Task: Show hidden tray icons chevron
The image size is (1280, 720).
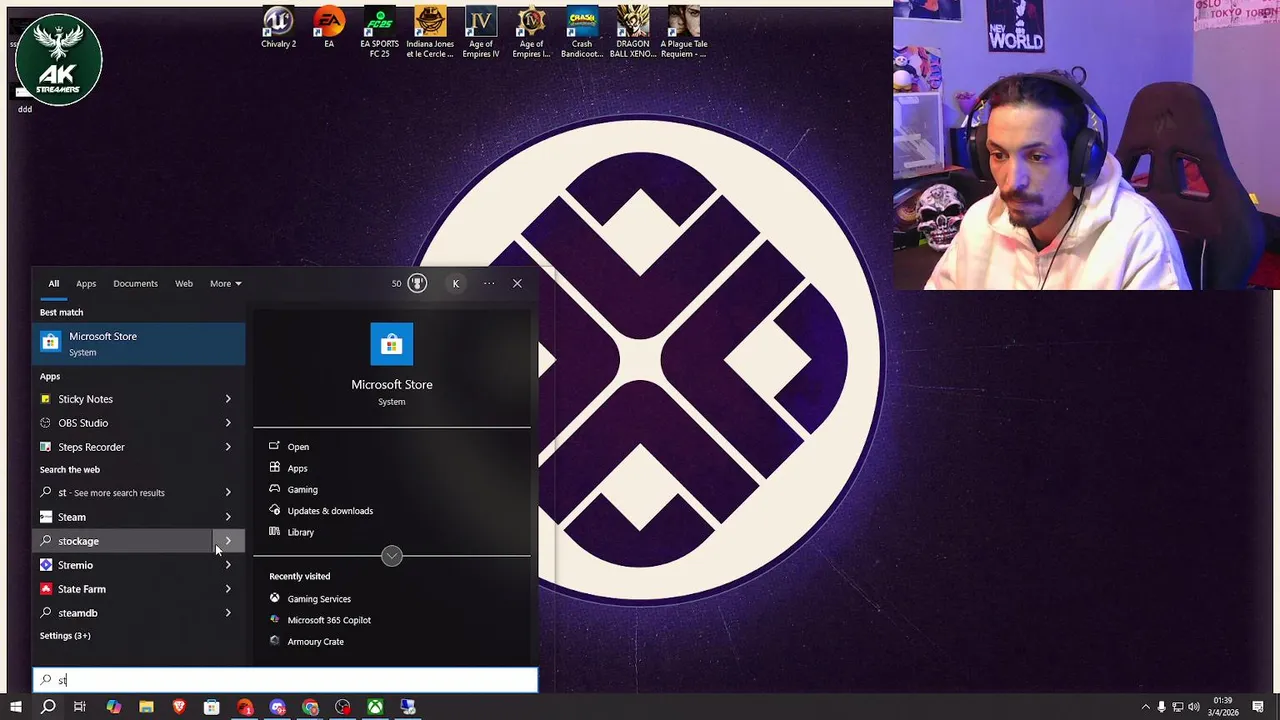Action: pos(1145,707)
